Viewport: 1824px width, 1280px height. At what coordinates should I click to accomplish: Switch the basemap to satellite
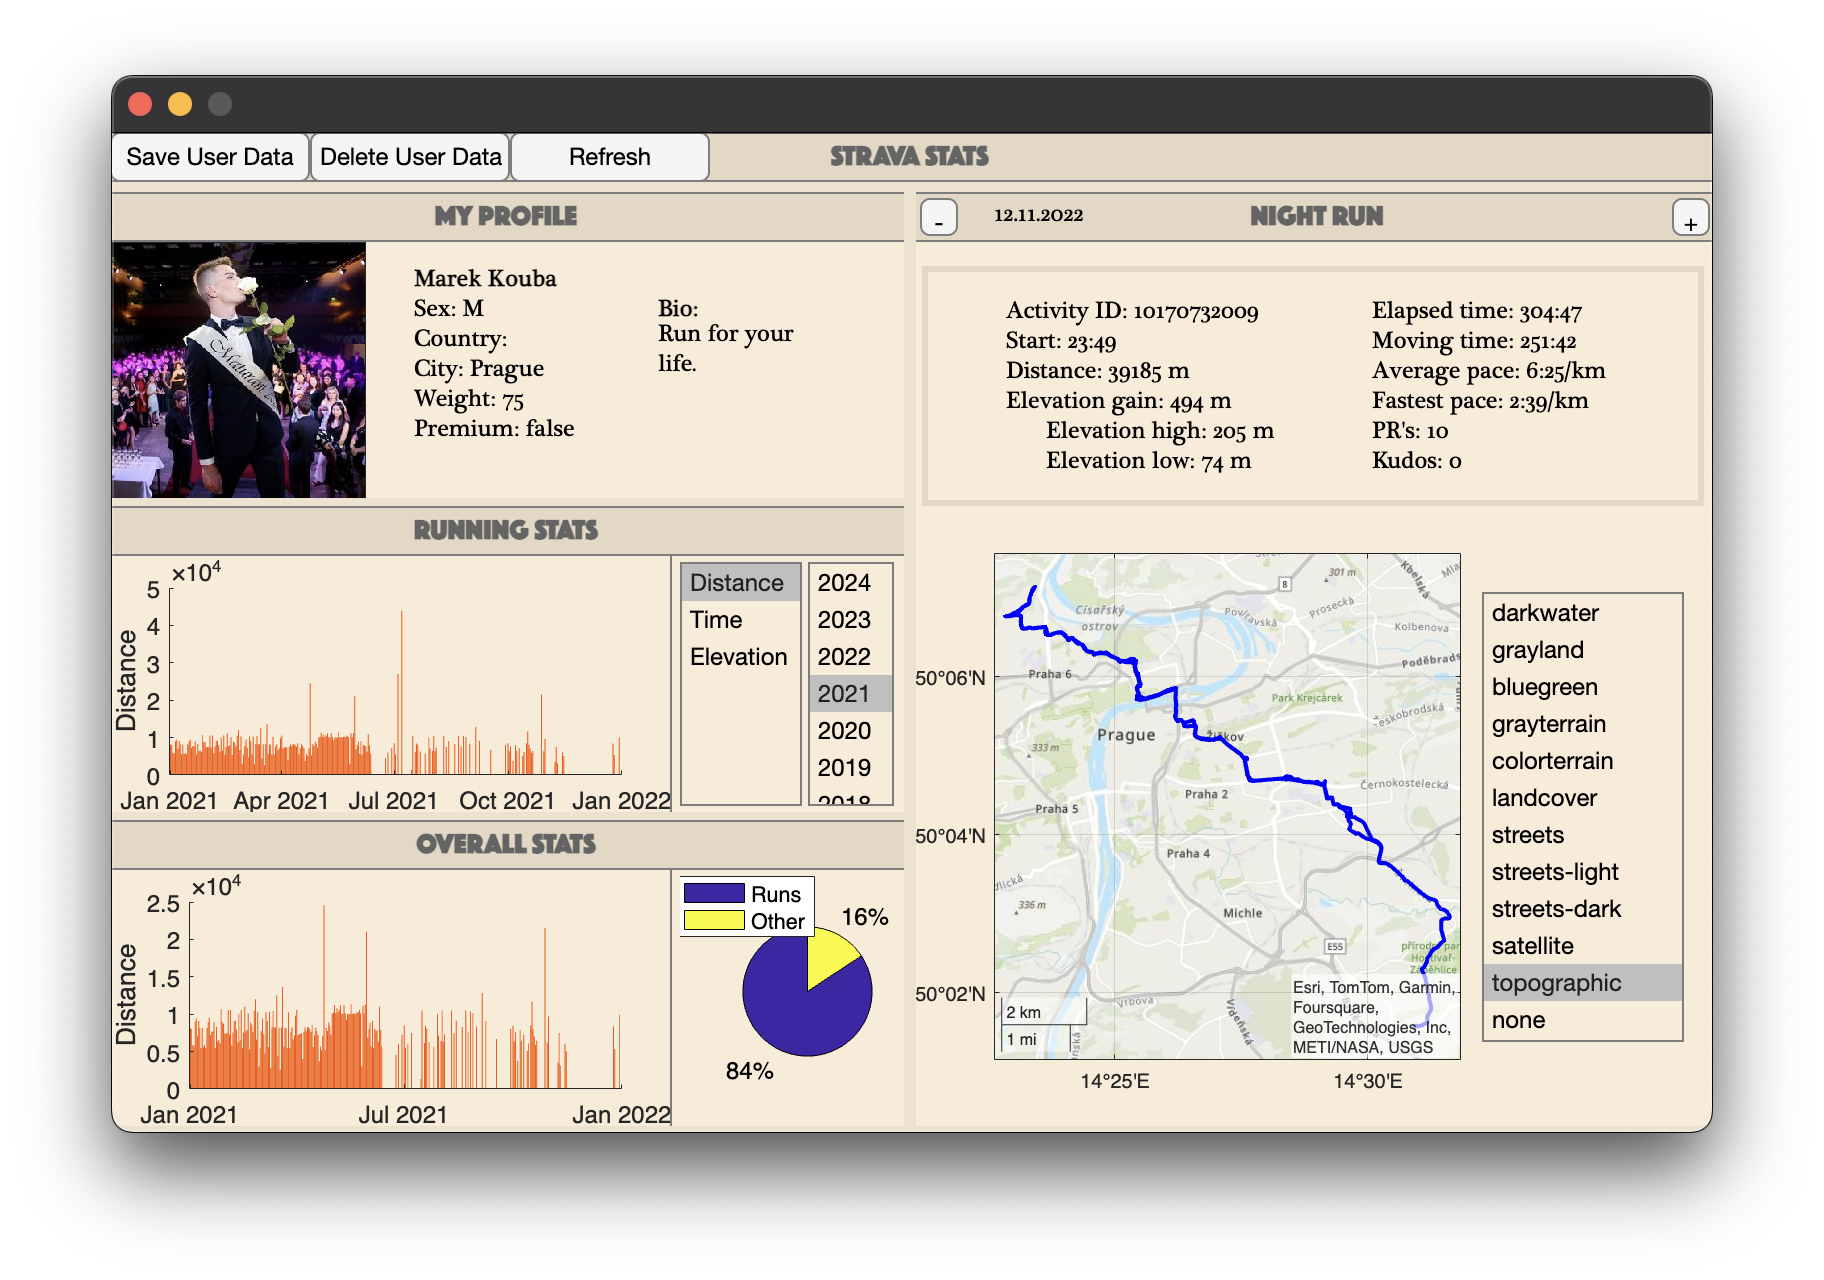1532,946
